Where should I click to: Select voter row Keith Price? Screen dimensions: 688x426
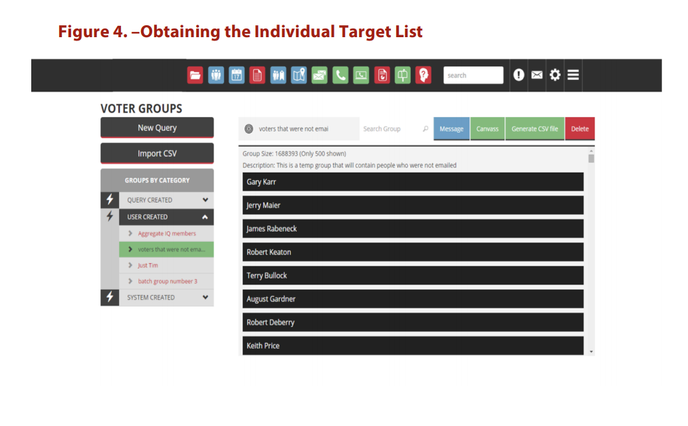point(413,346)
